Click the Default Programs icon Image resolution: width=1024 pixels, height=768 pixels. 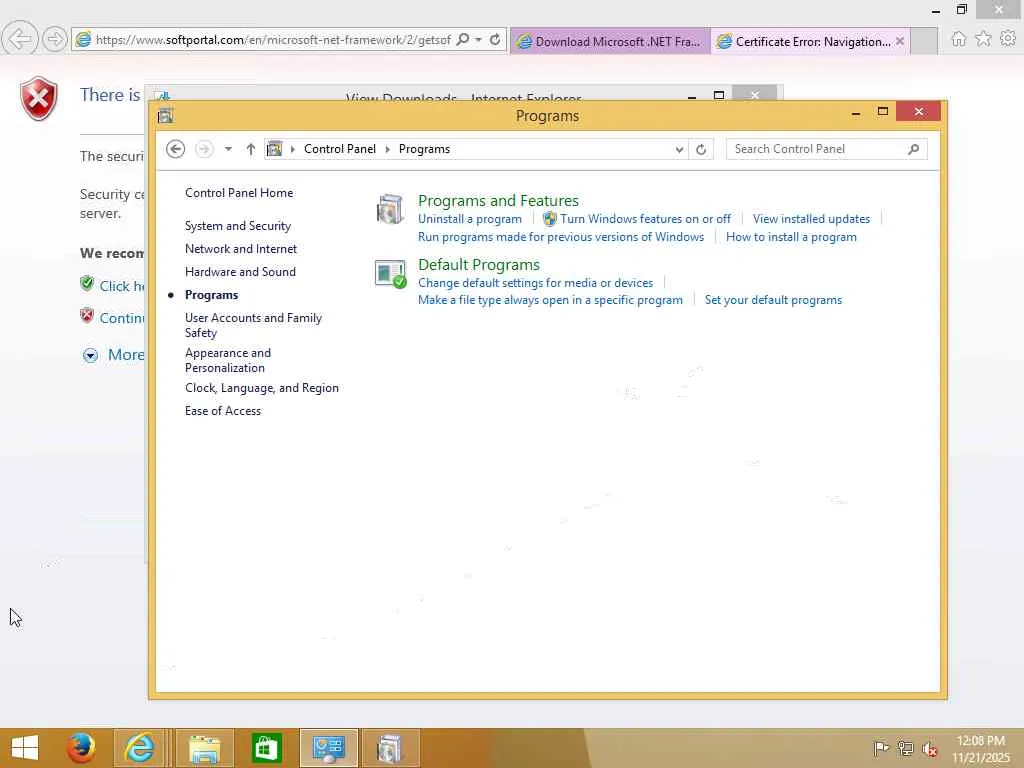pos(391,274)
